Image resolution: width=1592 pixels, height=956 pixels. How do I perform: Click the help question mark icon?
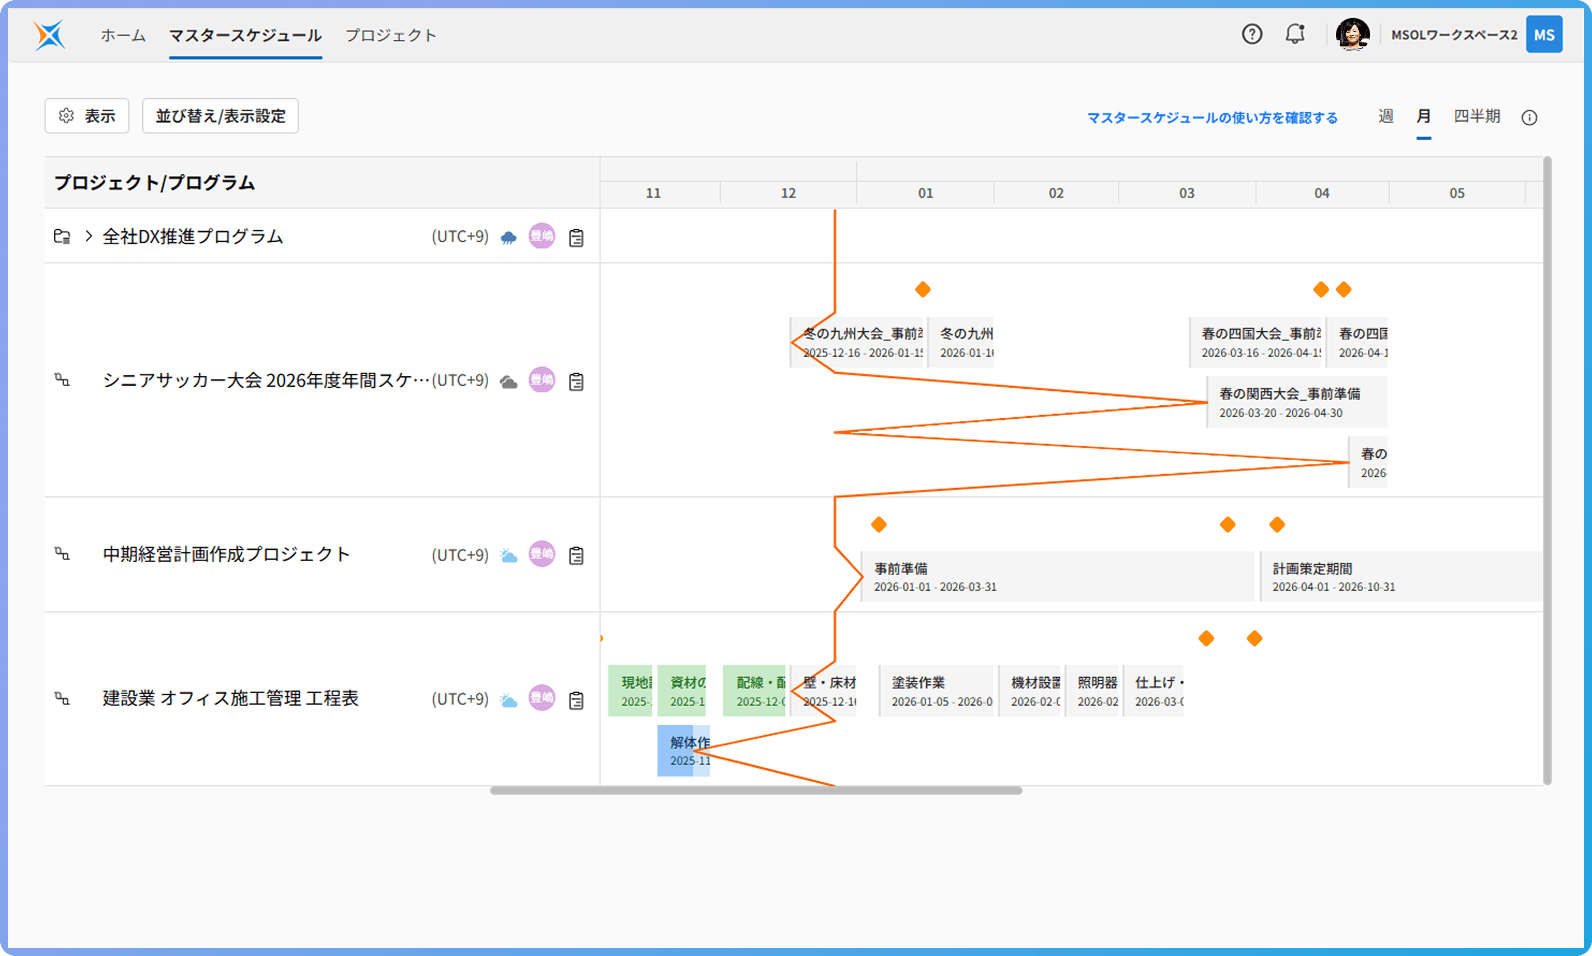(1252, 34)
